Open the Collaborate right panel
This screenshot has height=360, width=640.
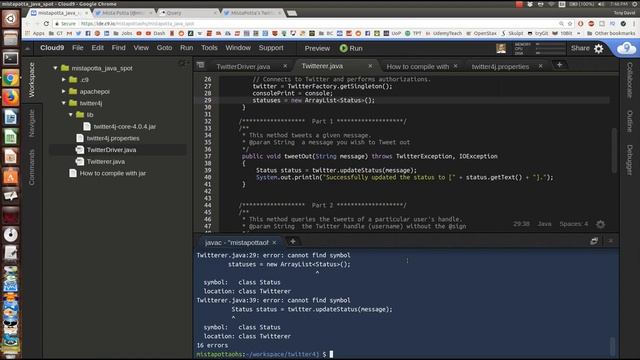(x=629, y=80)
